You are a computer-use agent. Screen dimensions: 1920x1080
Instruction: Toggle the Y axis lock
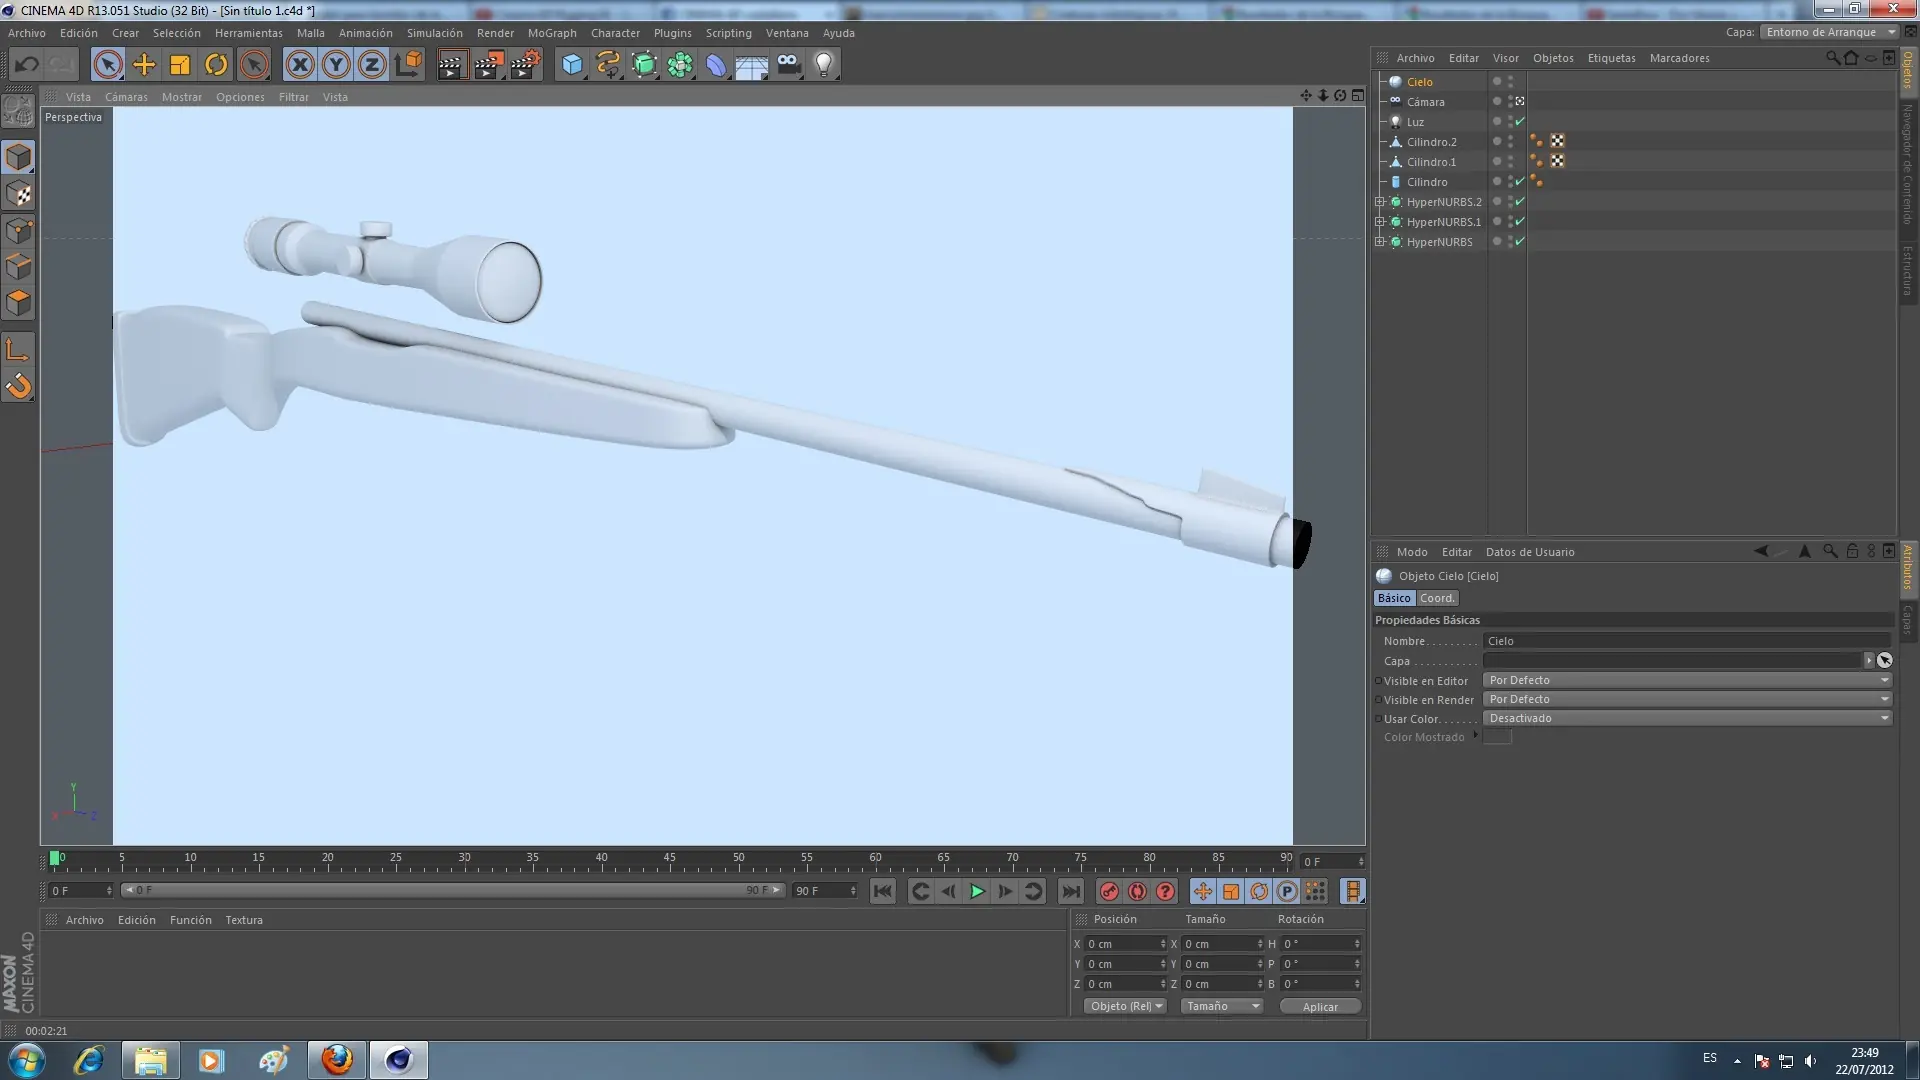pyautogui.click(x=336, y=65)
